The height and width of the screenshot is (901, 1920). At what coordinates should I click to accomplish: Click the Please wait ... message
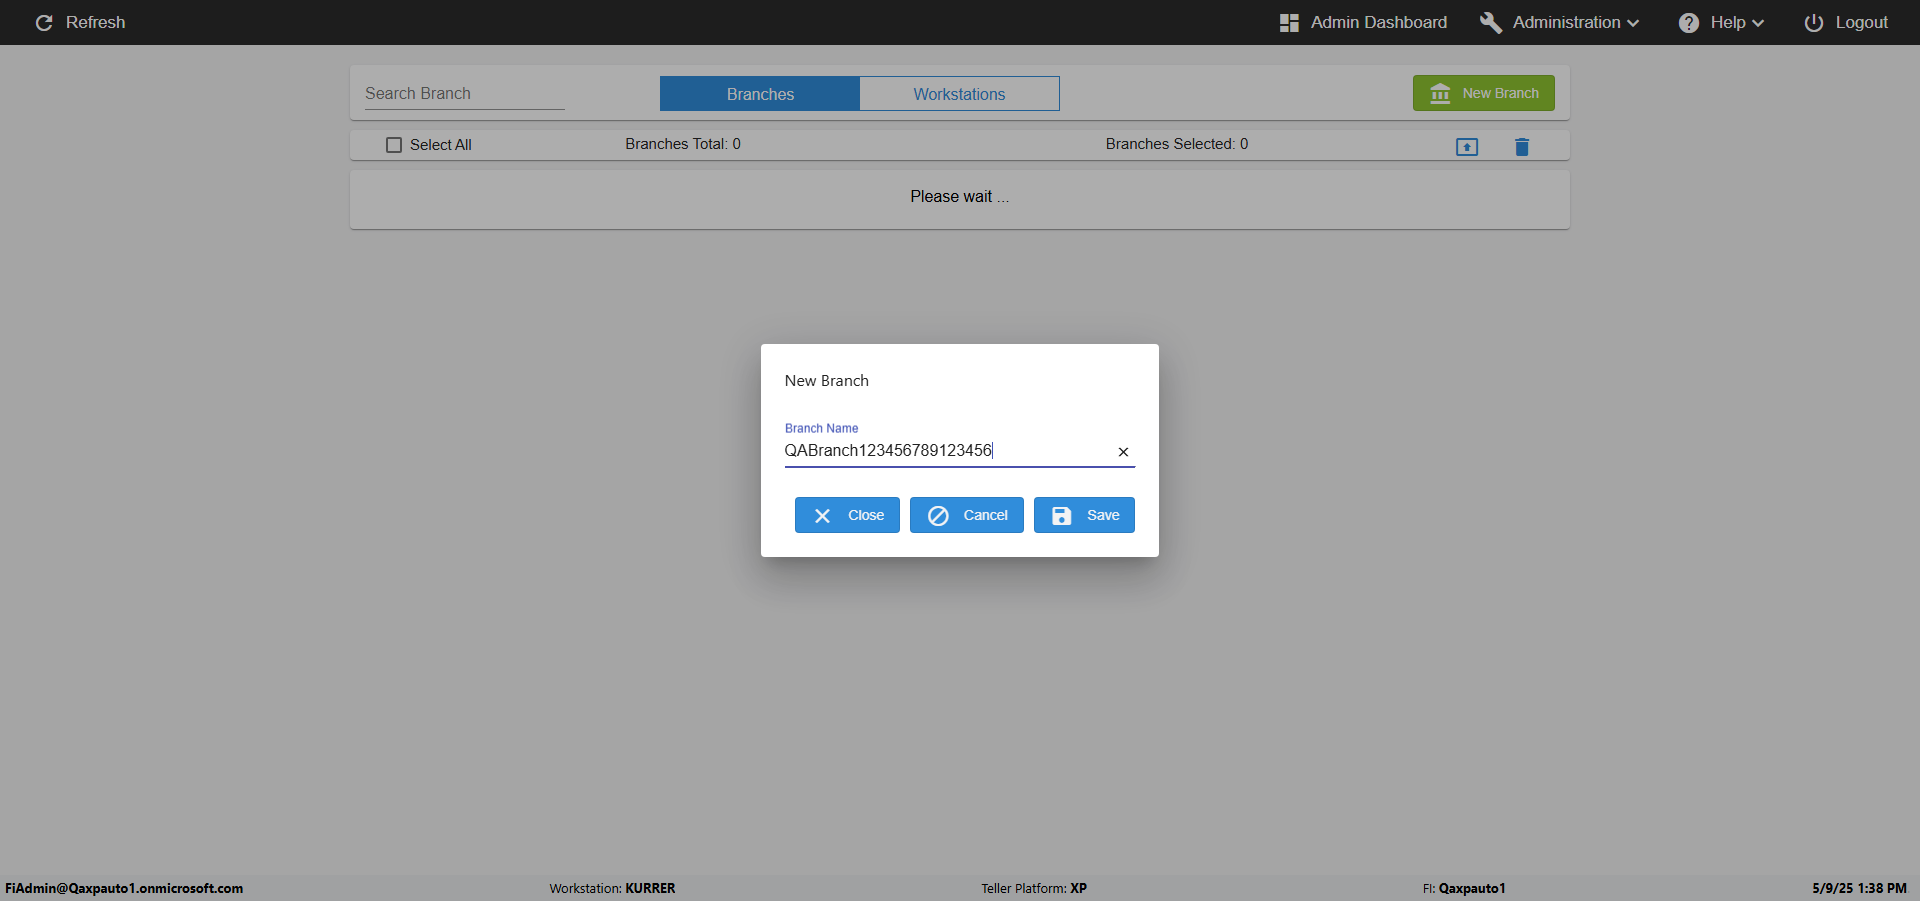[959, 197]
